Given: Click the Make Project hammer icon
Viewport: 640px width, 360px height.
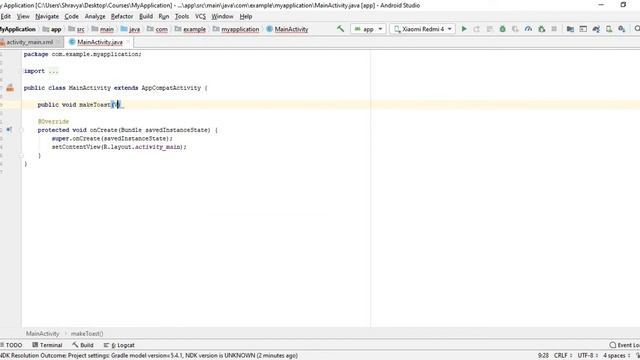Looking at the screenshot, I should pos(340,29).
